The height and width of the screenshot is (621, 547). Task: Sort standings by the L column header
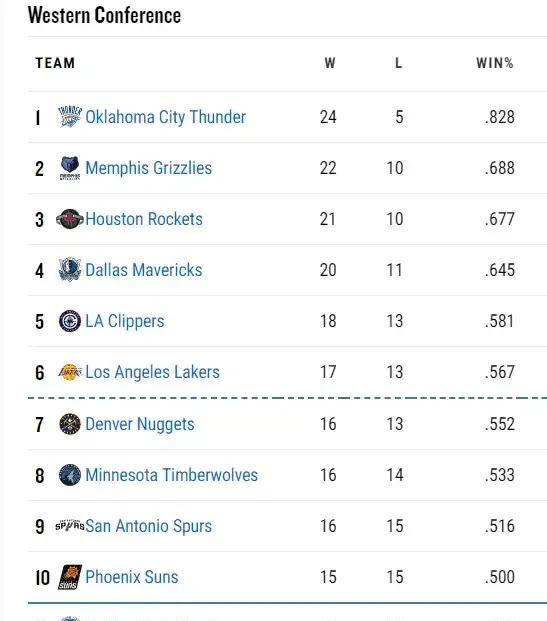(x=398, y=63)
